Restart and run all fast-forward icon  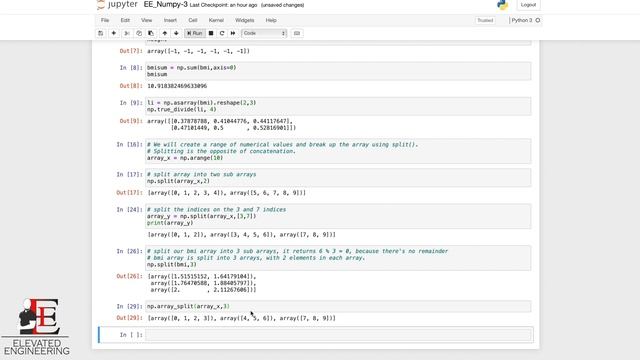233,33
